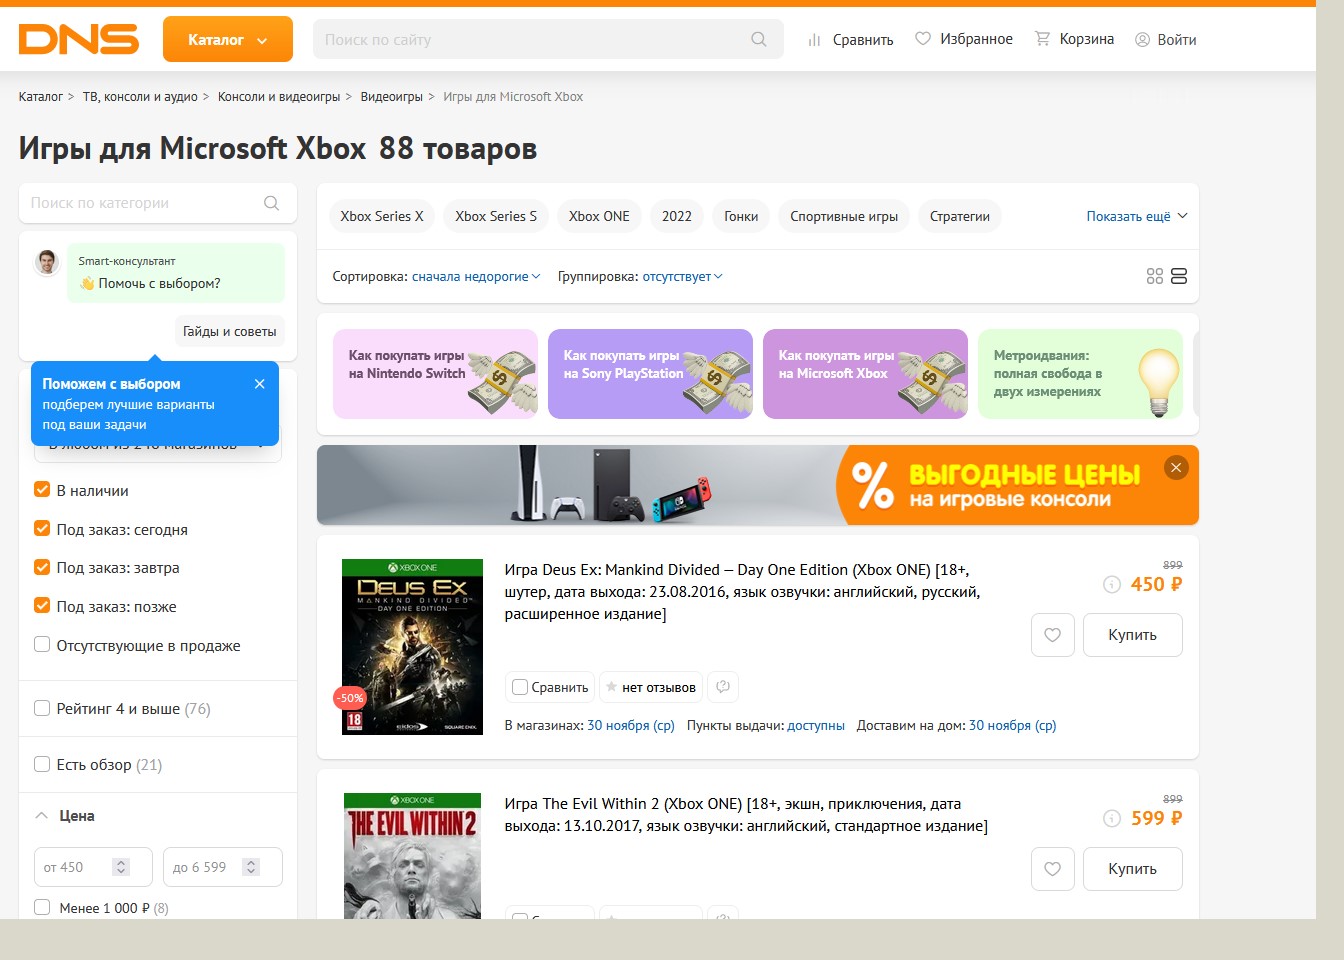This screenshot has width=1344, height=960.
Task: Enable the Есть обзор filter
Action: click(x=42, y=764)
